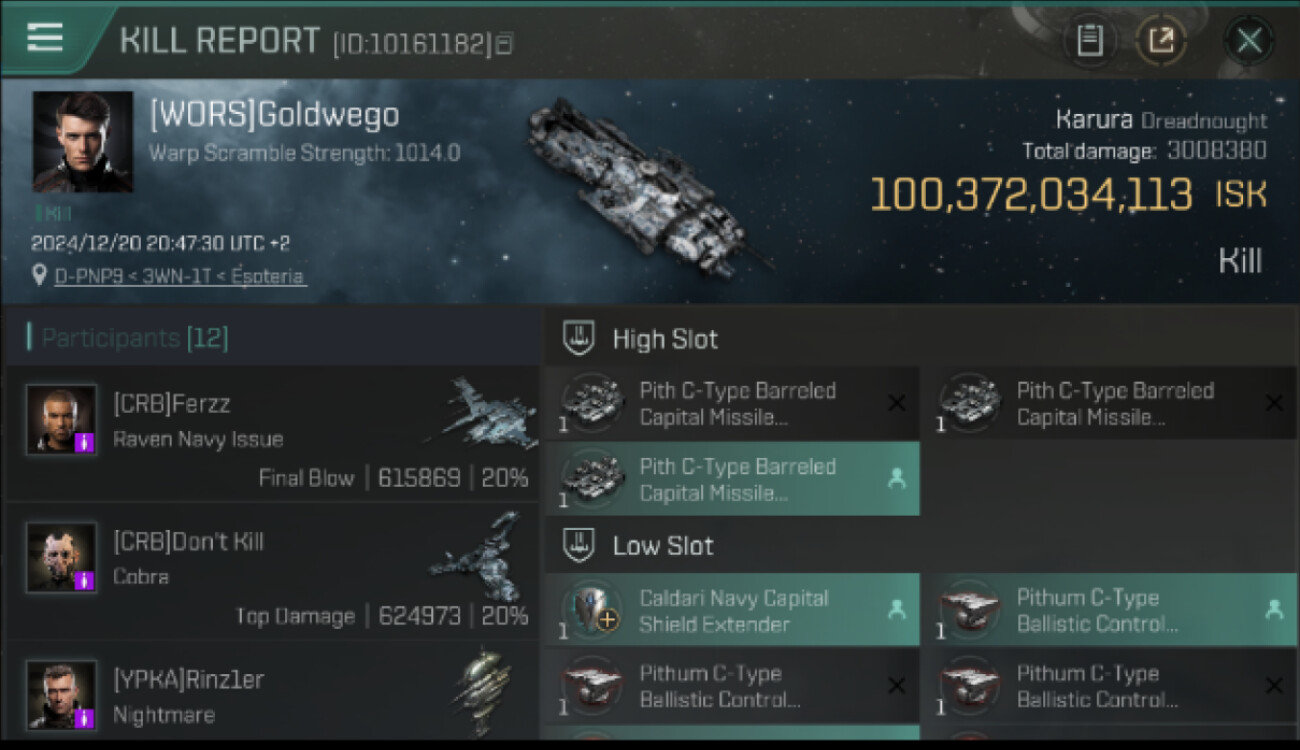
Task: Select Don't Kill's participant portrait
Action: pyautogui.click(x=61, y=557)
